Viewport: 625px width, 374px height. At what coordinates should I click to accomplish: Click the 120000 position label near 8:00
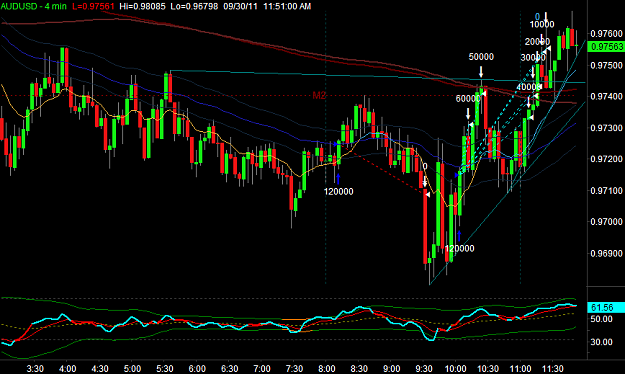click(338, 192)
